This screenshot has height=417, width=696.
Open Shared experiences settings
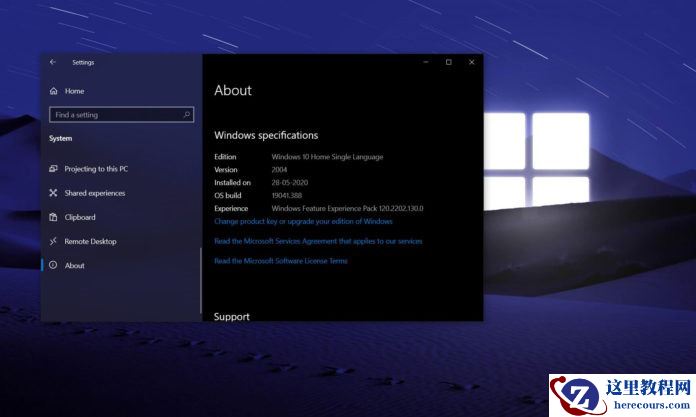(x=95, y=193)
